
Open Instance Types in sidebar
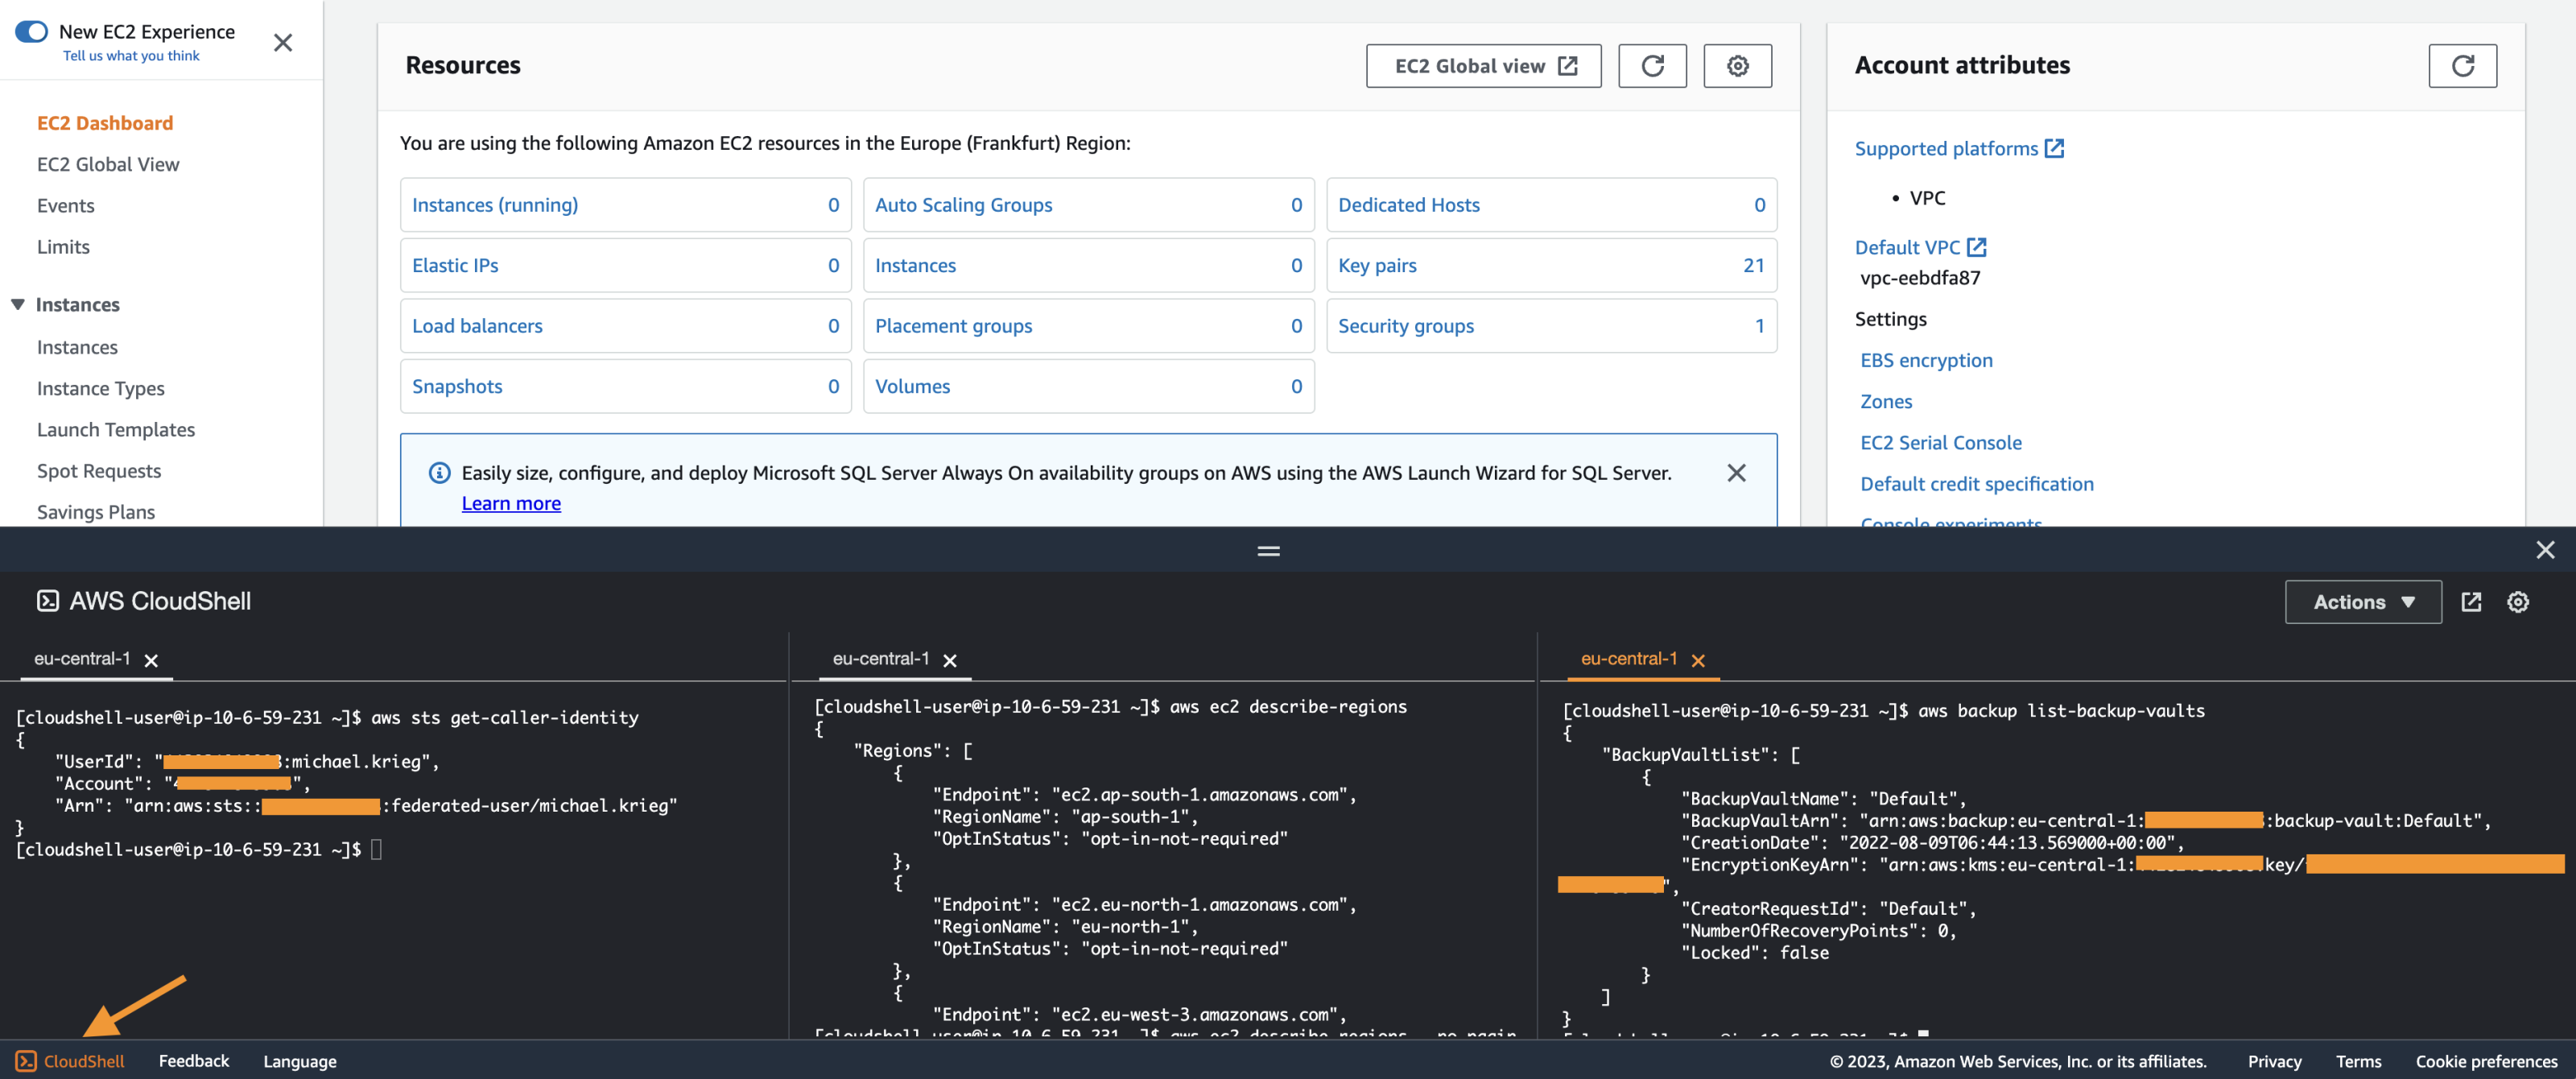[x=101, y=388]
